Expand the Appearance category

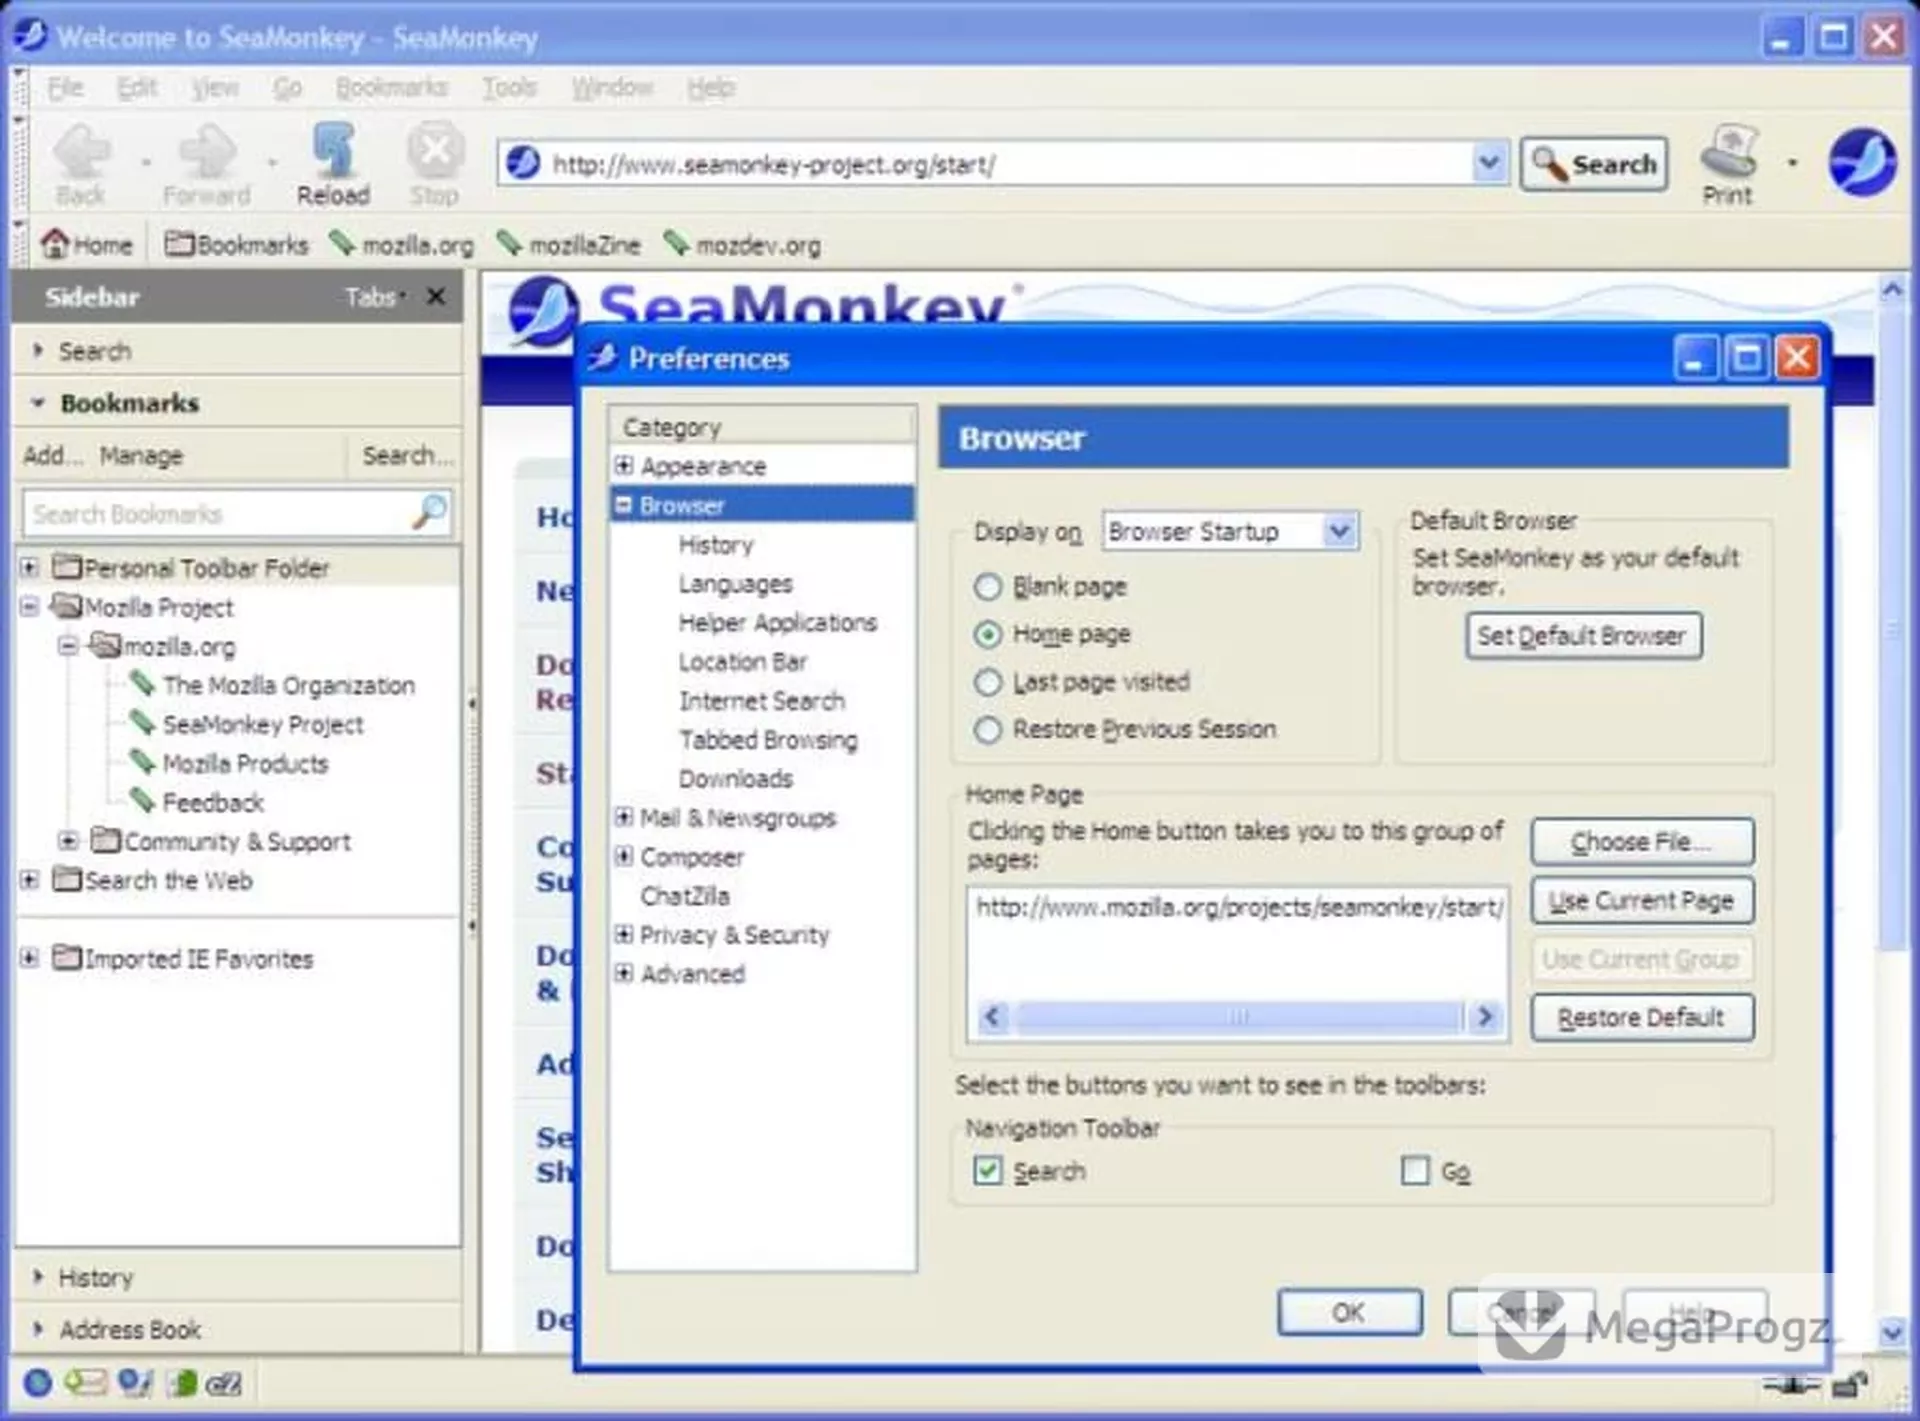coord(624,465)
